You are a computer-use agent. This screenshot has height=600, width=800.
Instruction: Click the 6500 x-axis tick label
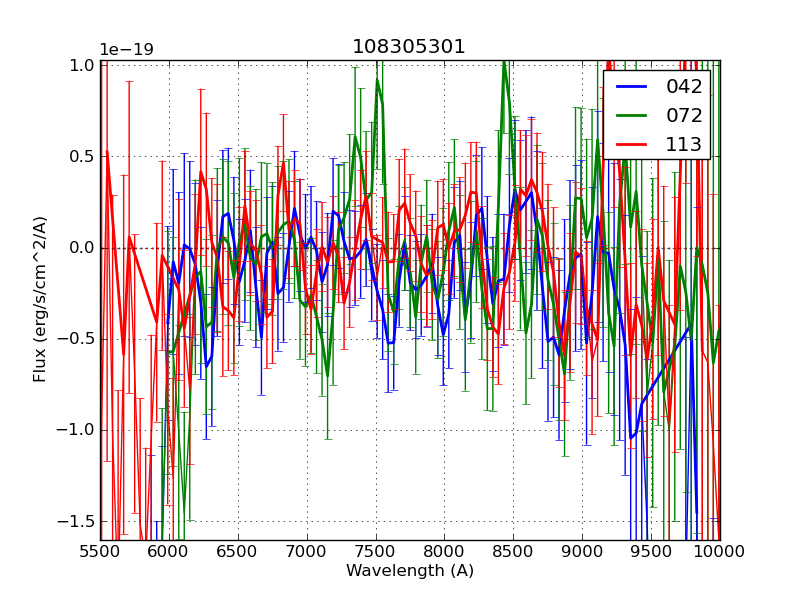pyautogui.click(x=238, y=551)
